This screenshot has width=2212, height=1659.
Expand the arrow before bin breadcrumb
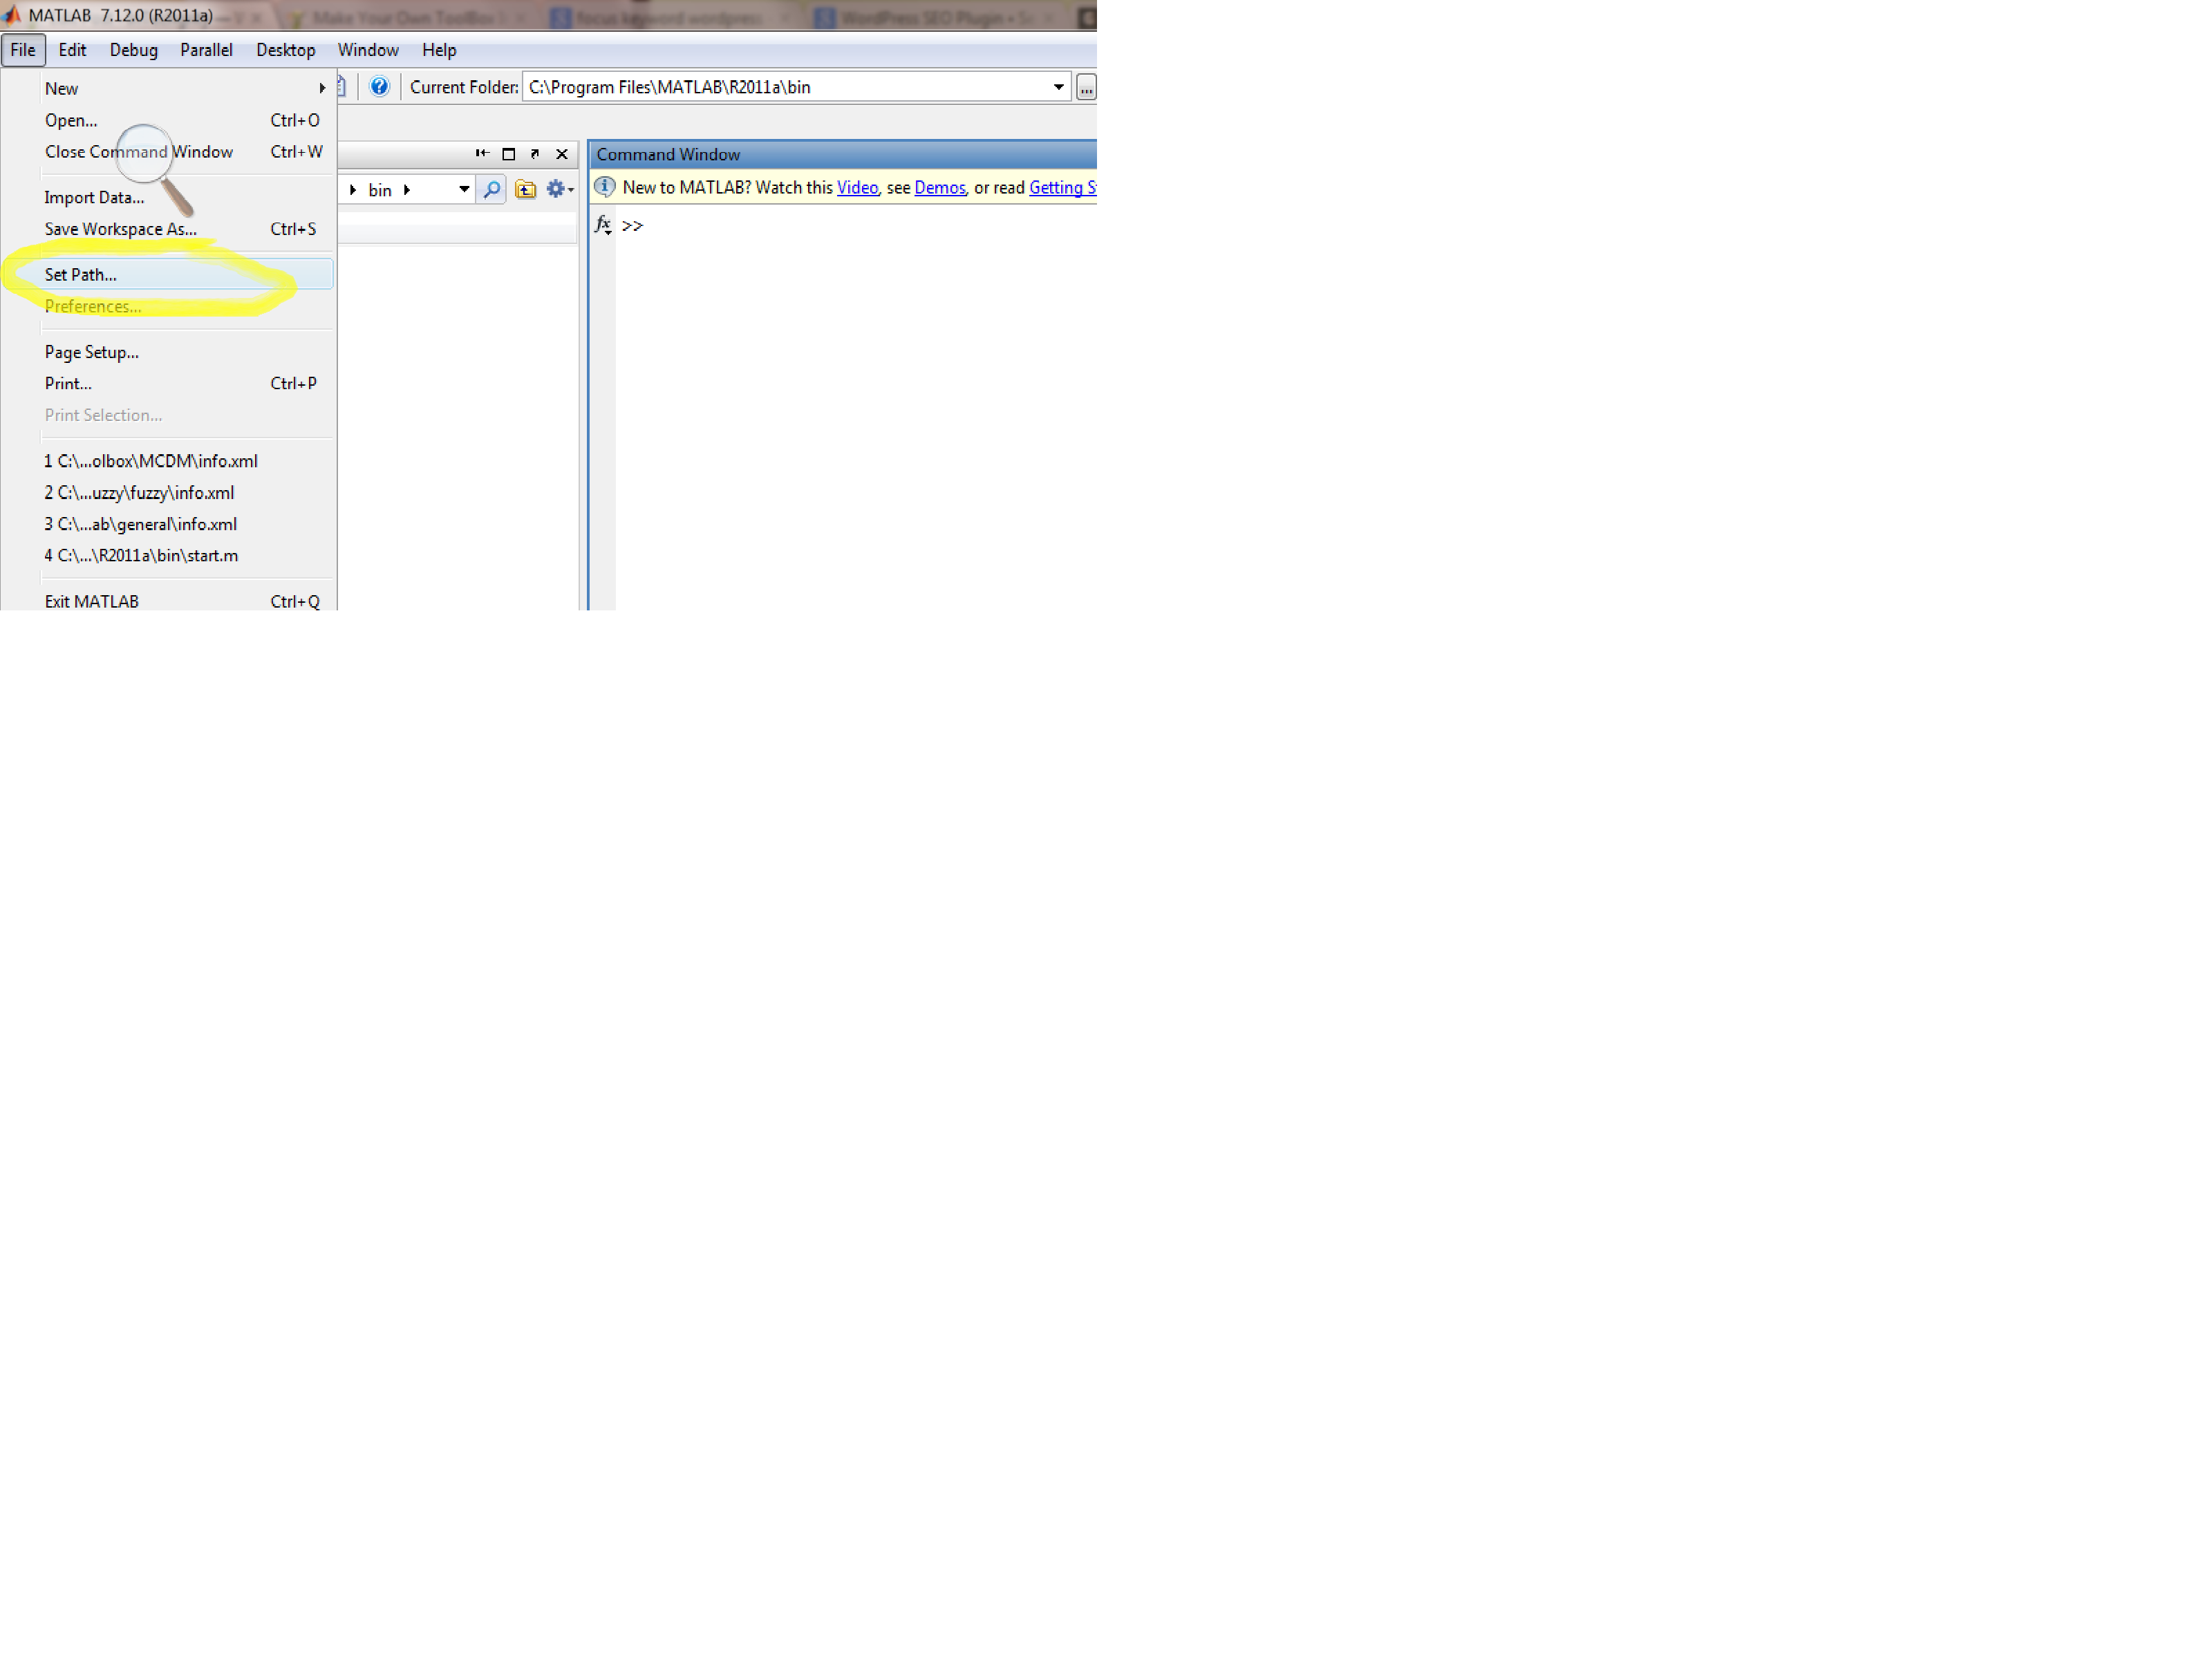[x=353, y=190]
